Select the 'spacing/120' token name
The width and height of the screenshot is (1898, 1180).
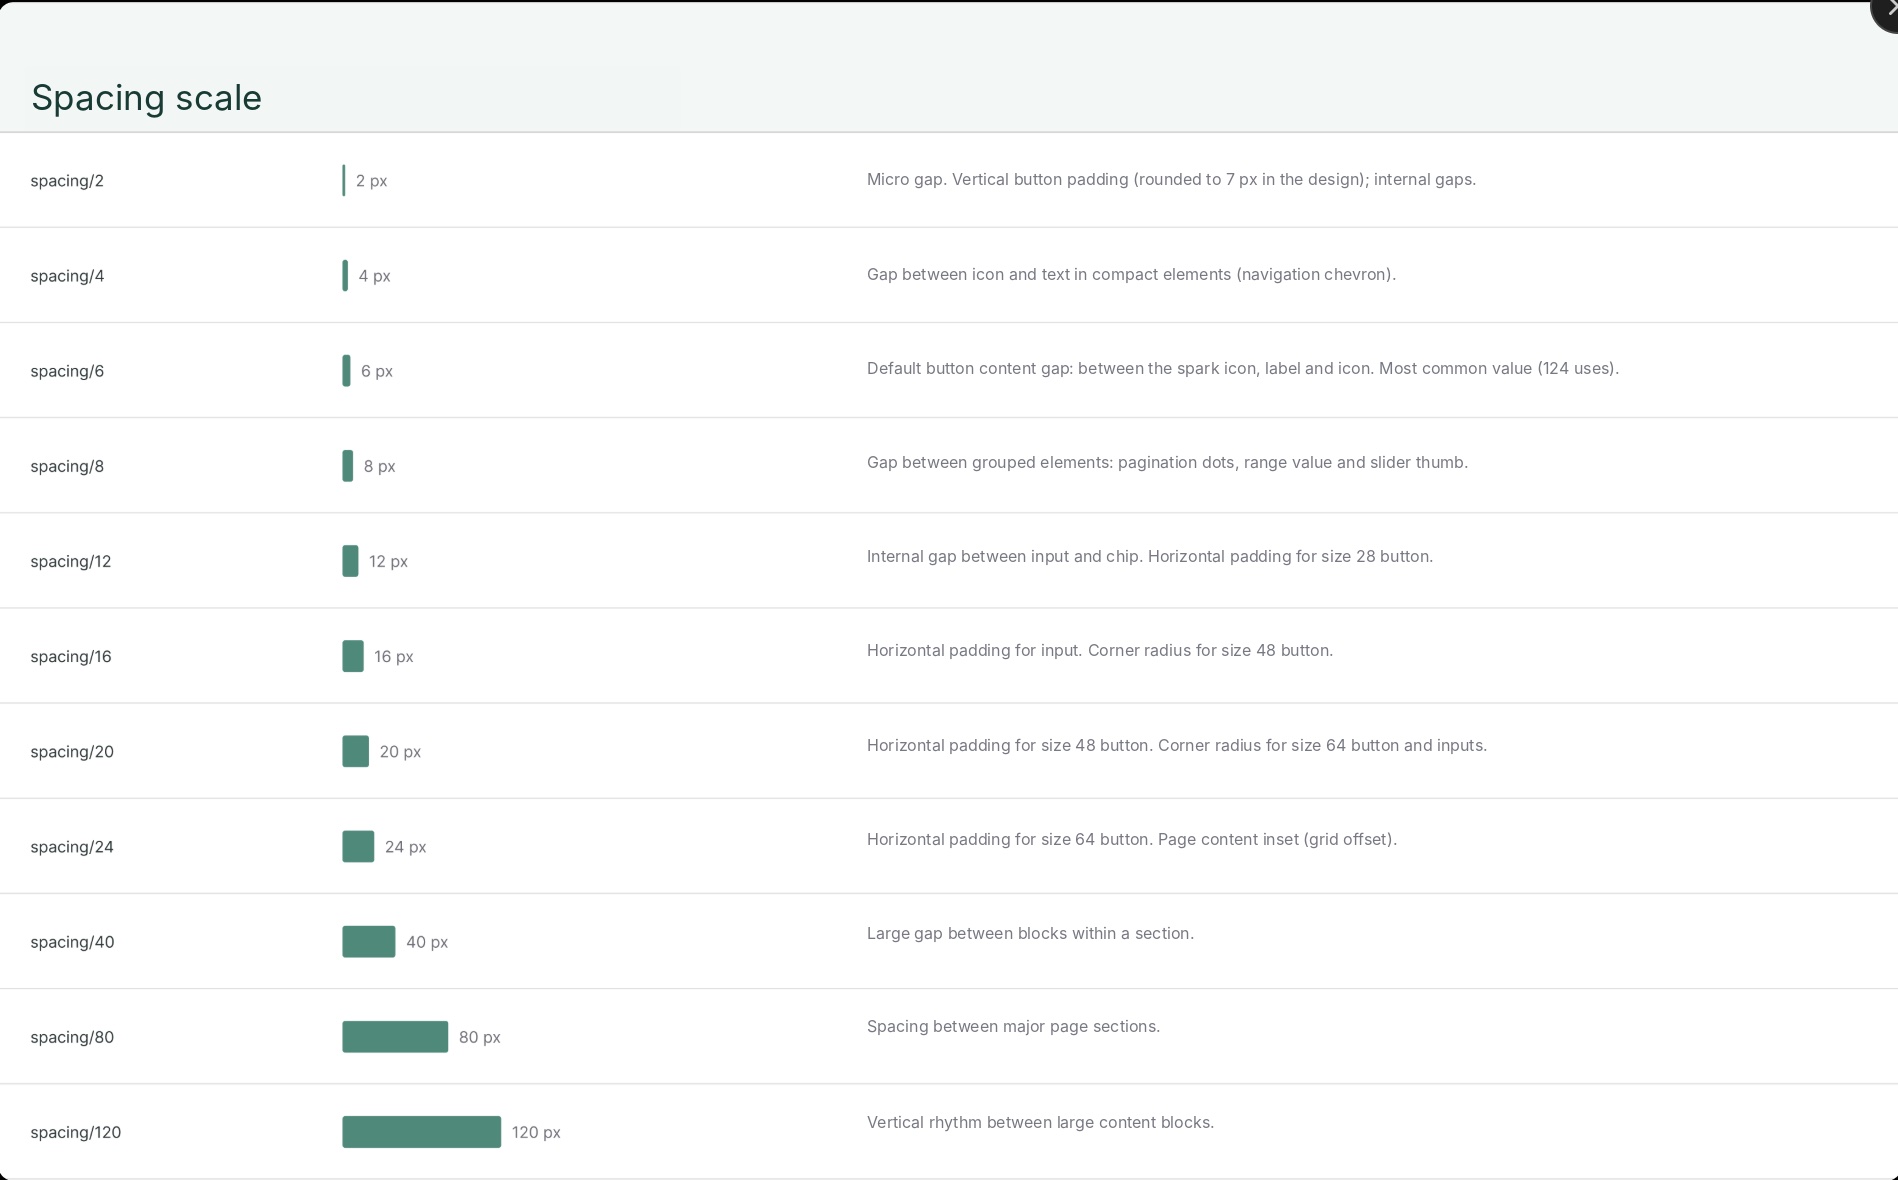coord(76,1132)
